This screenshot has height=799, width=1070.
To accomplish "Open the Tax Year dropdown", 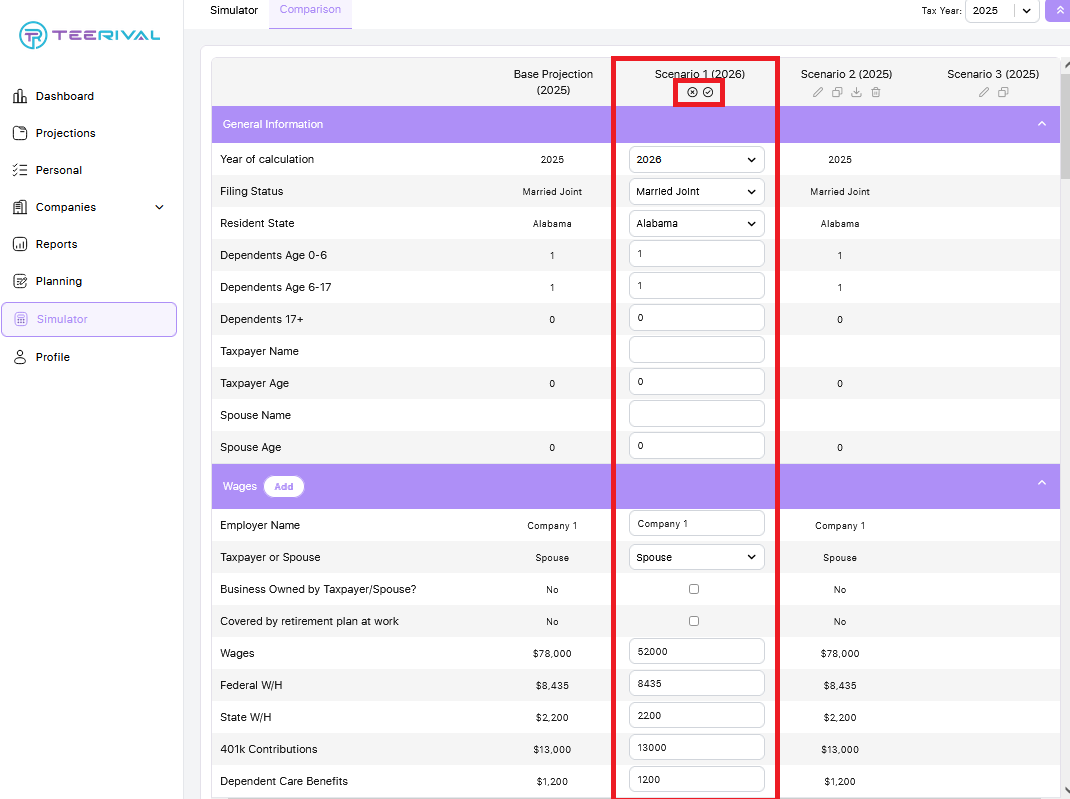I will pyautogui.click(x=1002, y=11).
